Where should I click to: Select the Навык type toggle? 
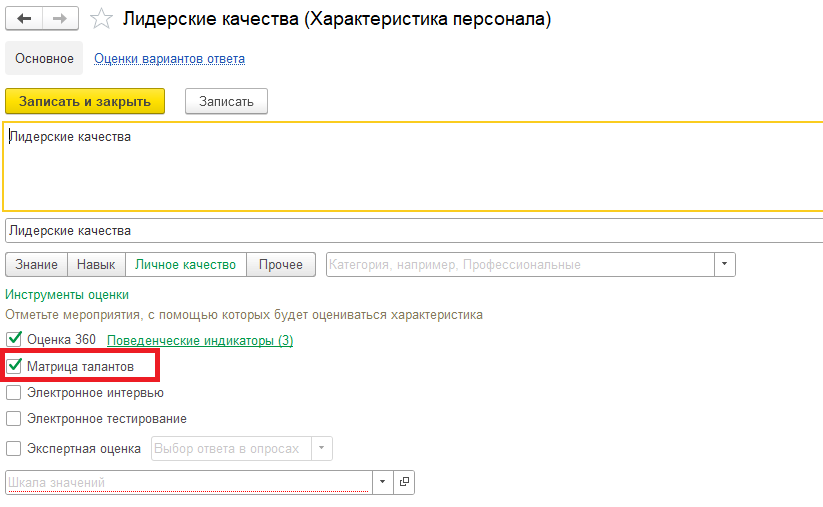click(96, 264)
